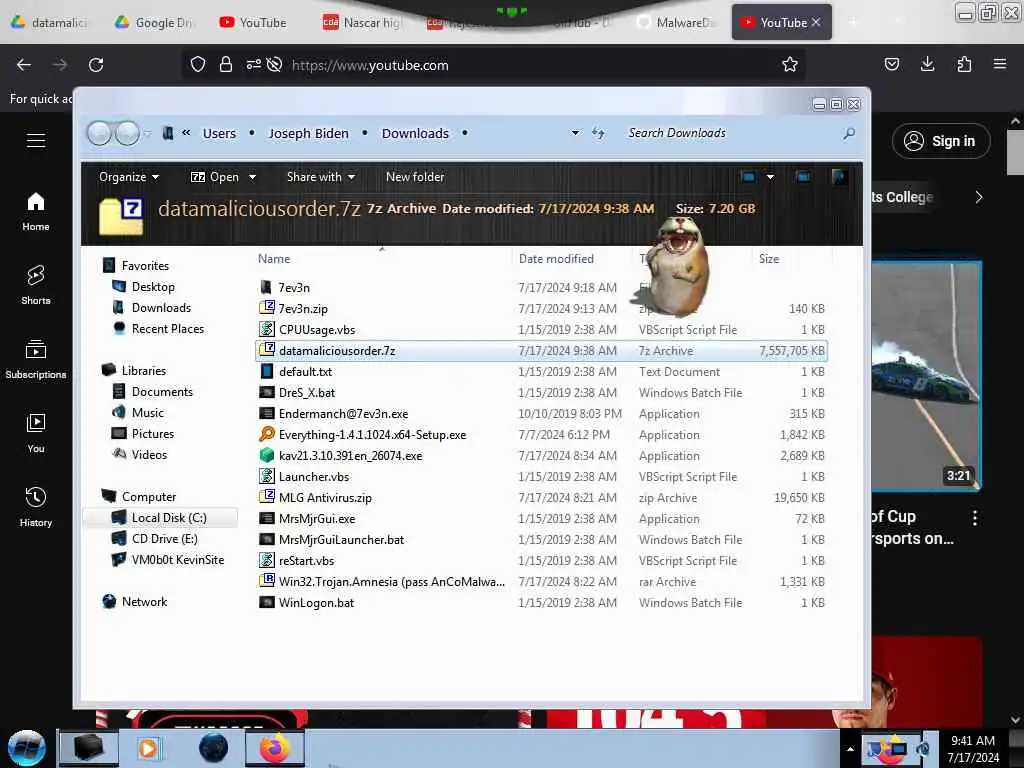Sort files by the Size column

769,259
